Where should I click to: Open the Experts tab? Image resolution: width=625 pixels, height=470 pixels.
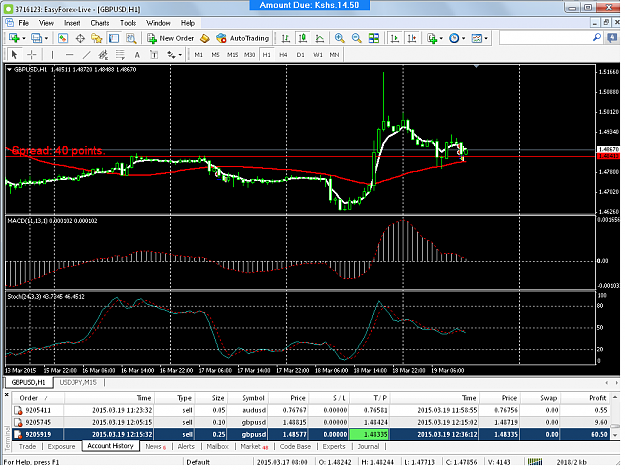334,446
